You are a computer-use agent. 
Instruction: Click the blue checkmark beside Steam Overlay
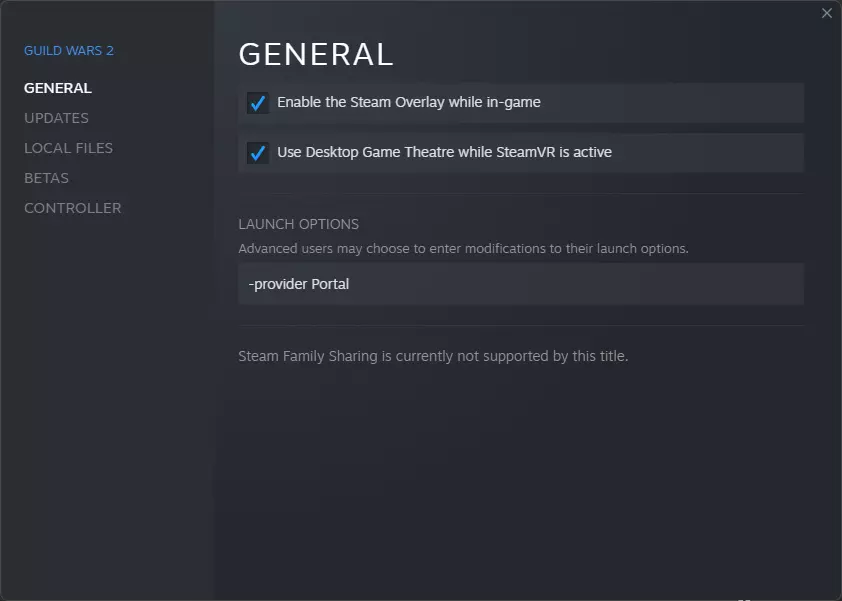click(258, 103)
